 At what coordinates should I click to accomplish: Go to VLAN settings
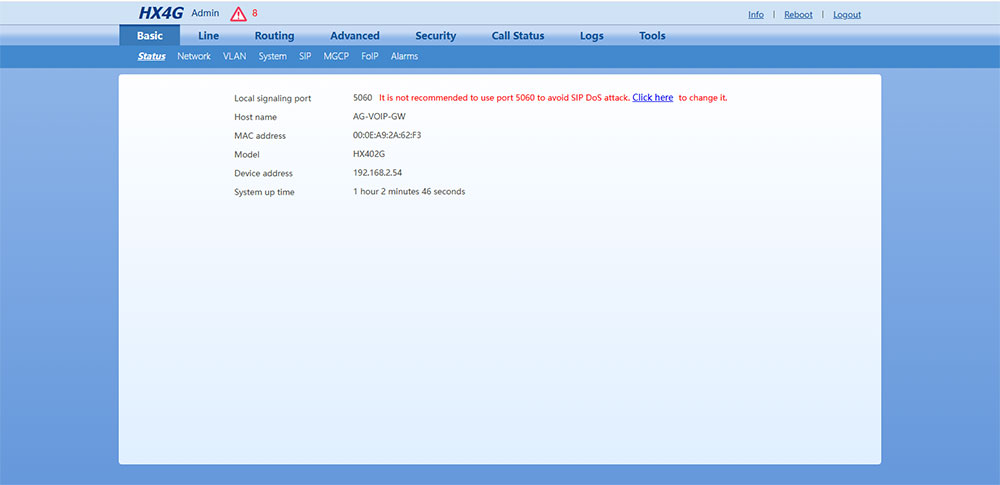234,57
